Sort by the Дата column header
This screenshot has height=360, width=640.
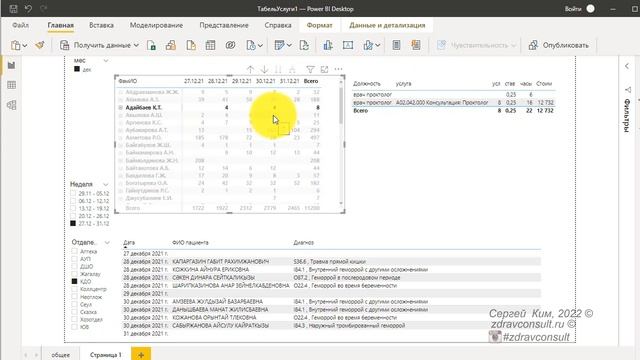pyautogui.click(x=129, y=242)
